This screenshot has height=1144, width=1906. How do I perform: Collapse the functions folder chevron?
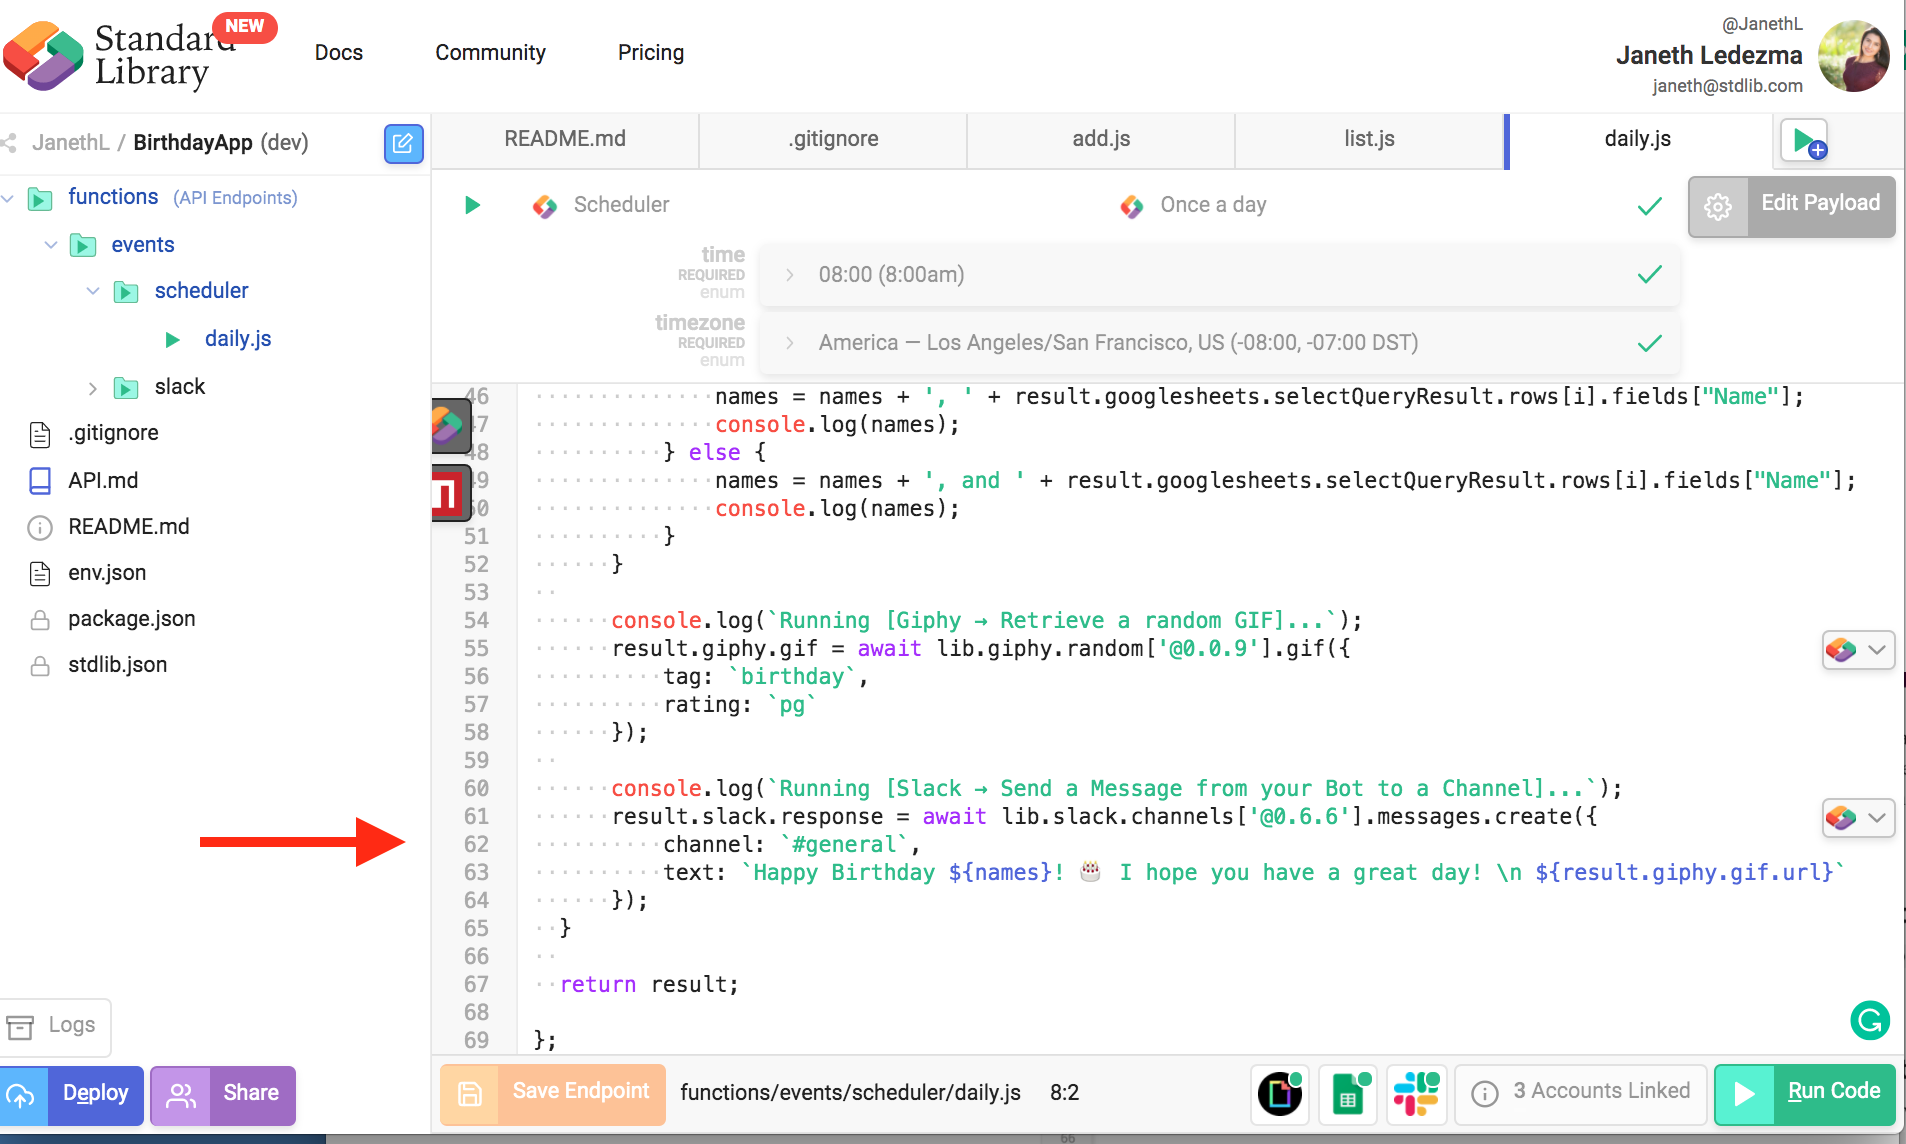click(x=8, y=198)
